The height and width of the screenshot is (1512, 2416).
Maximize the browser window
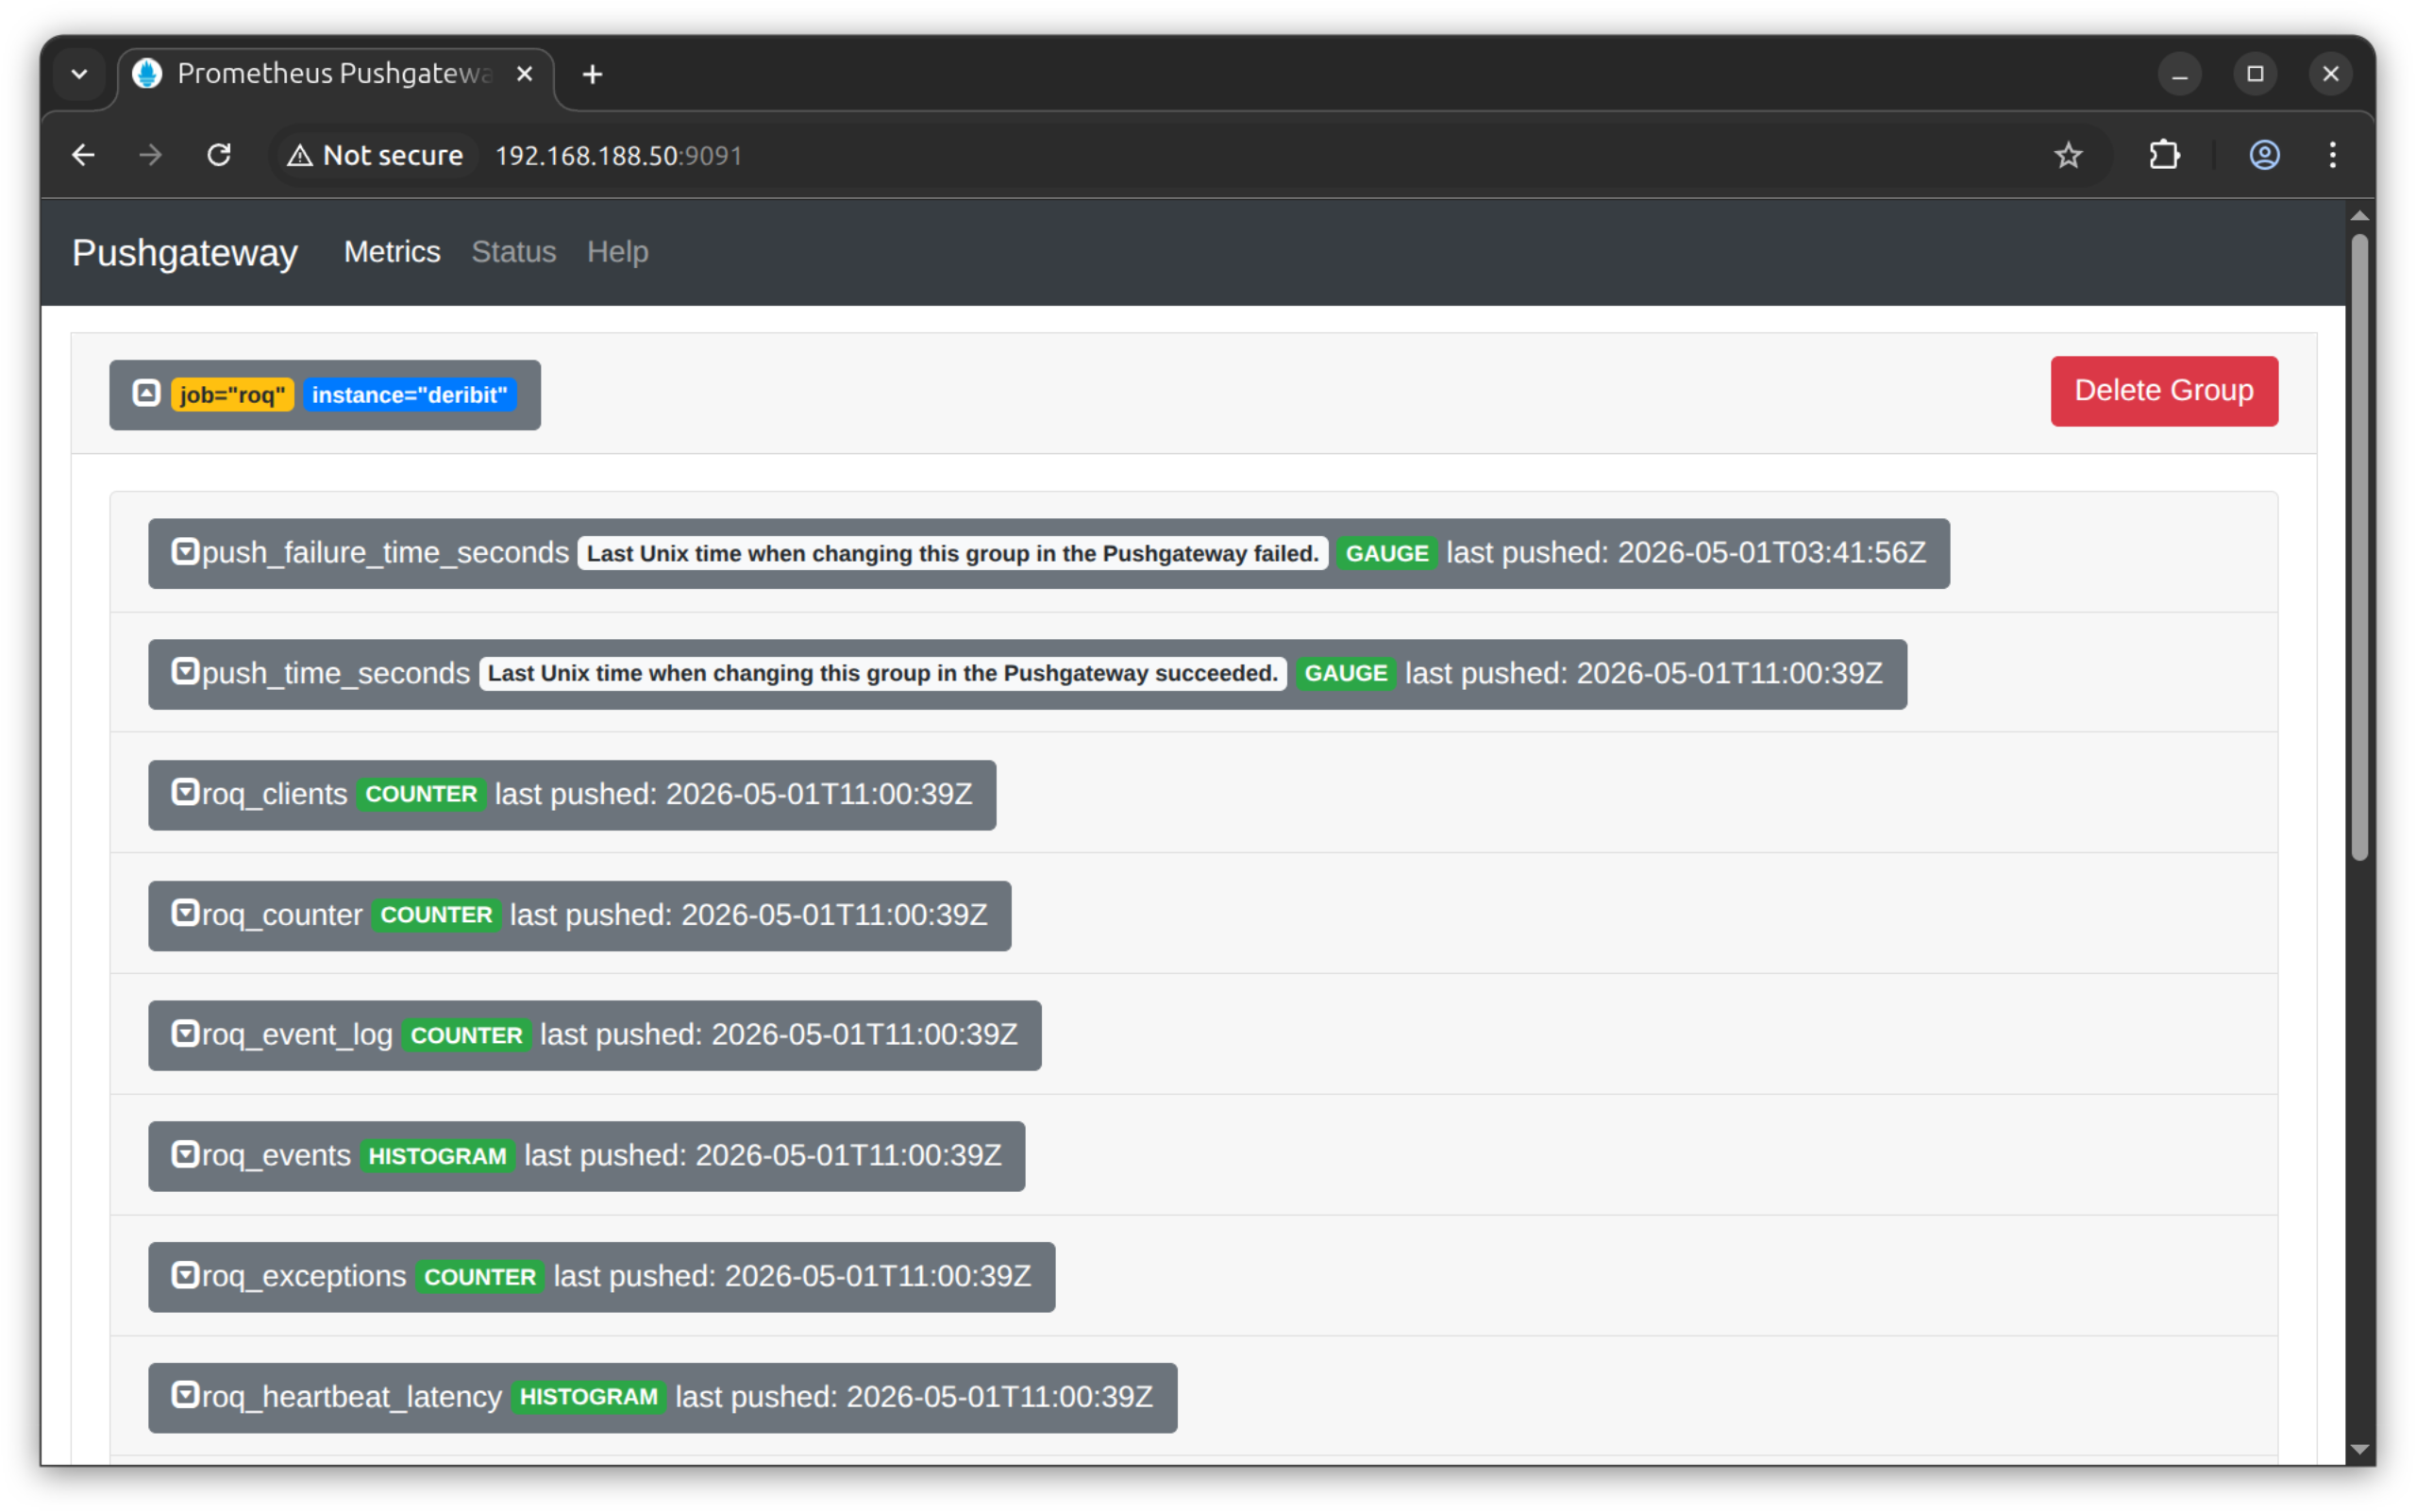click(2255, 74)
